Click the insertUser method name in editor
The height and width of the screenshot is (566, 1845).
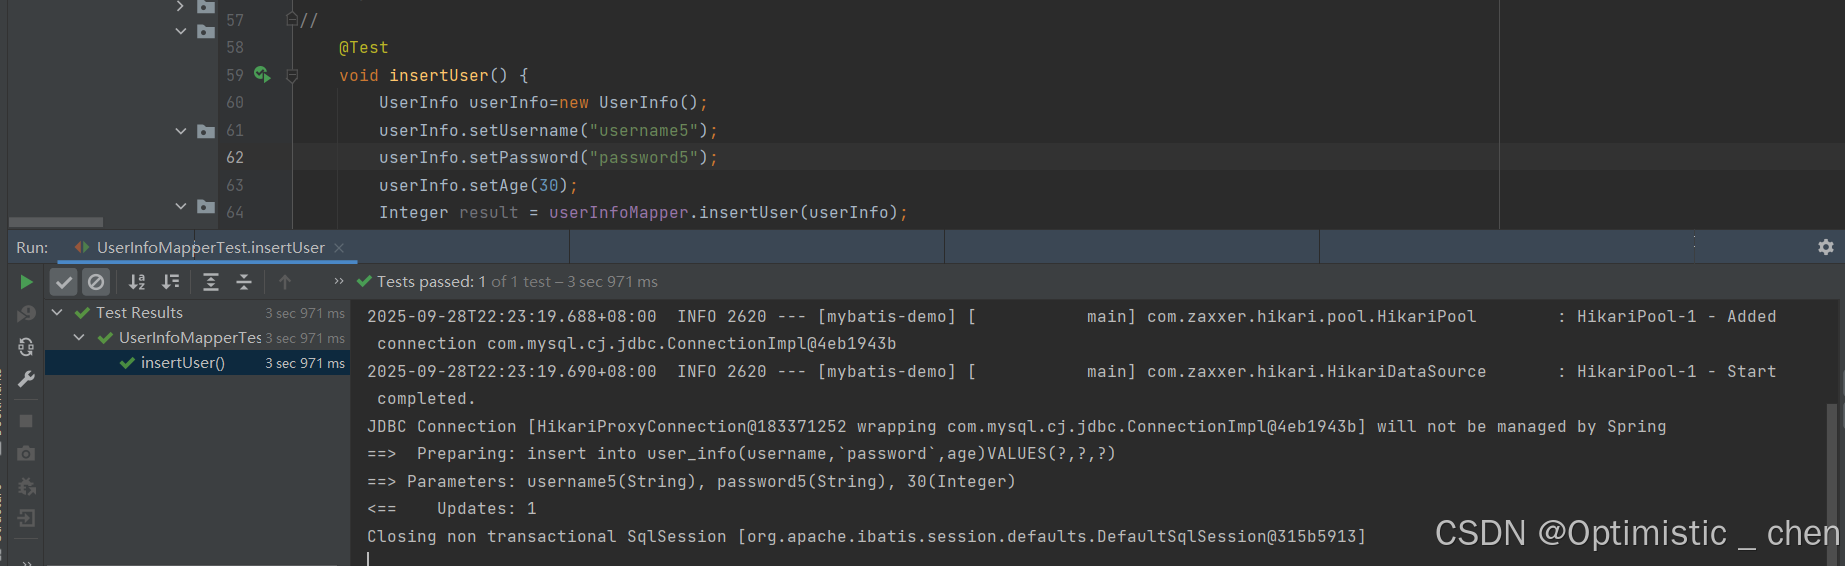(x=439, y=75)
